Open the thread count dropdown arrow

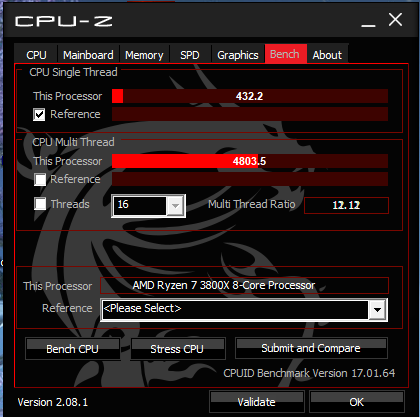point(175,206)
